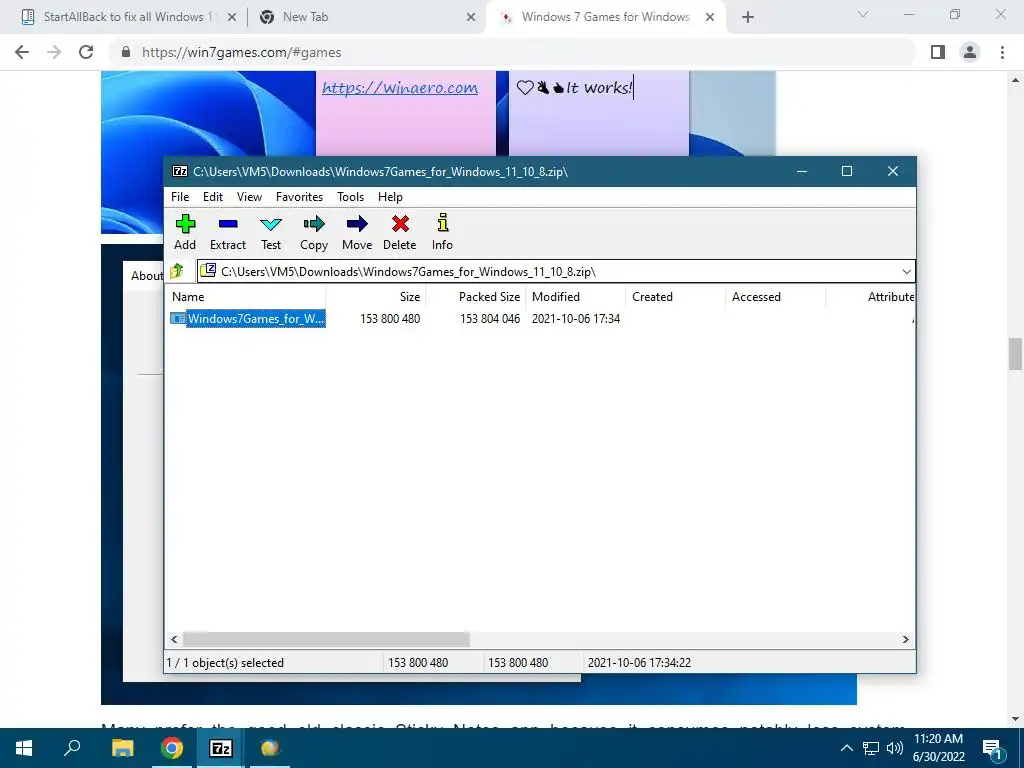Viewport: 1024px width, 768px height.
Task: Close the New Tab tab
Action: pyautogui.click(x=471, y=18)
